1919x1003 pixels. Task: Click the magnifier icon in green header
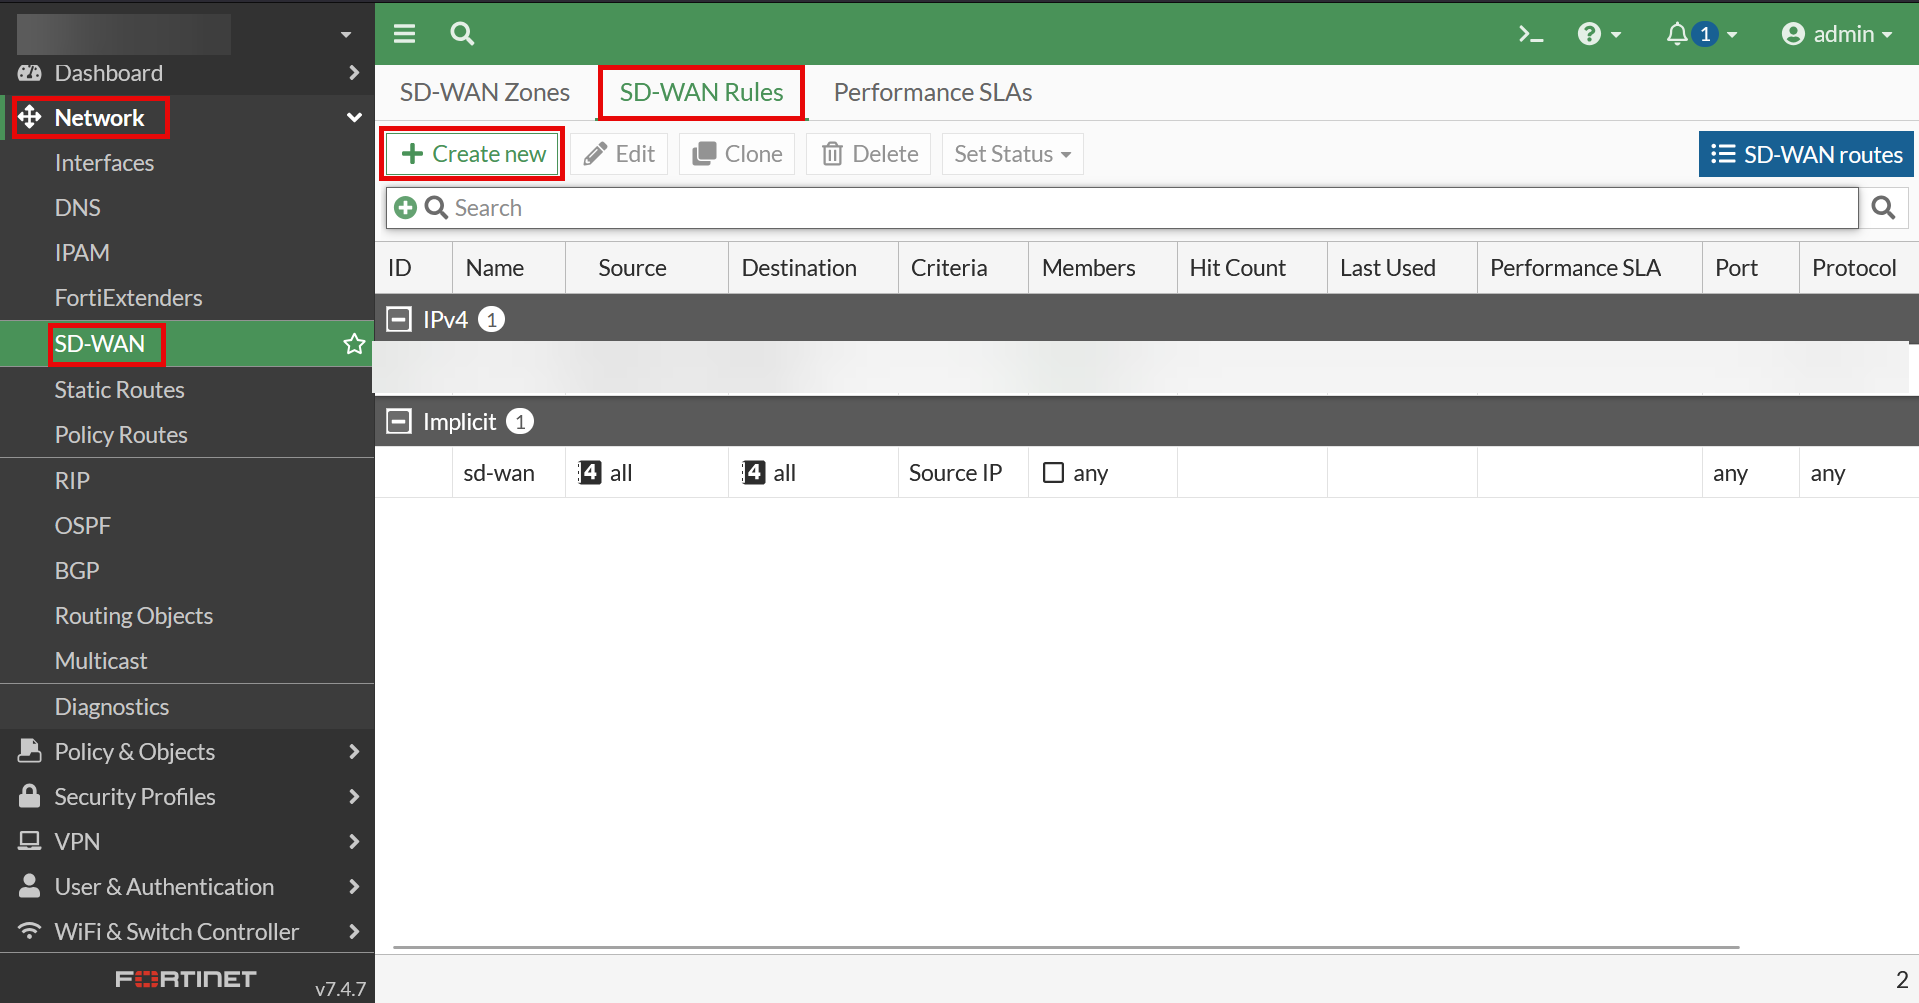click(462, 34)
